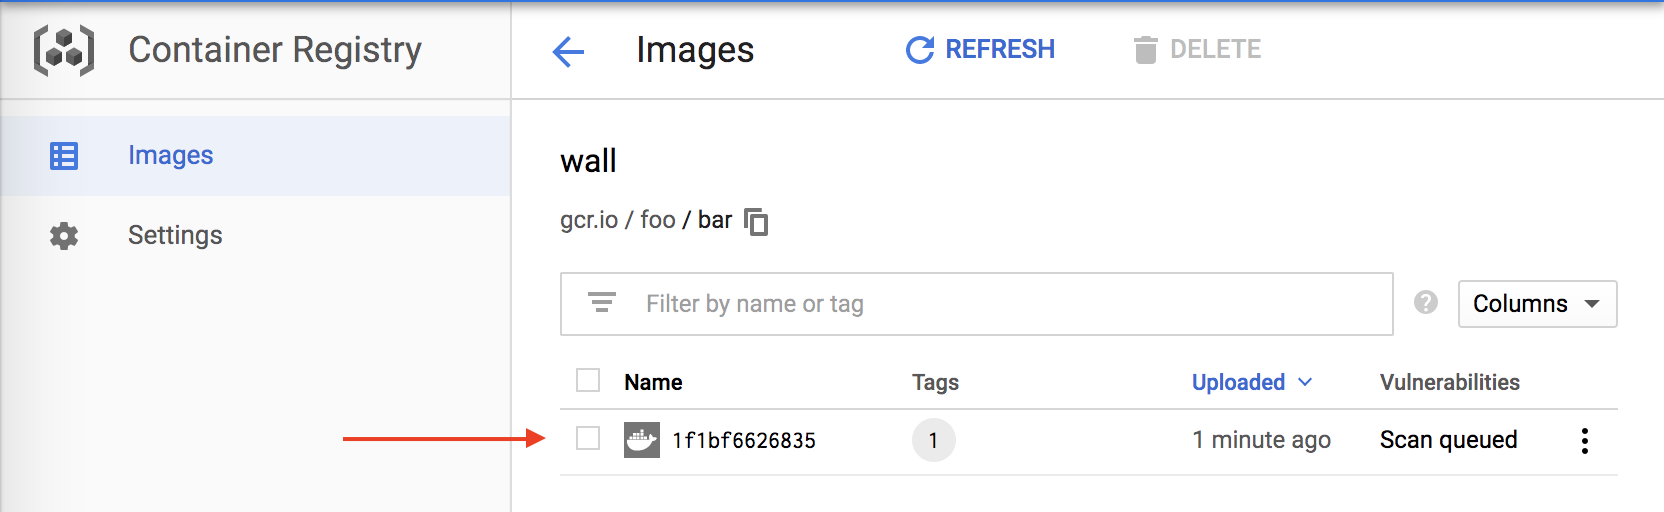1664x512 pixels.
Task: Click the tag count badge showing 1
Action: [934, 441]
